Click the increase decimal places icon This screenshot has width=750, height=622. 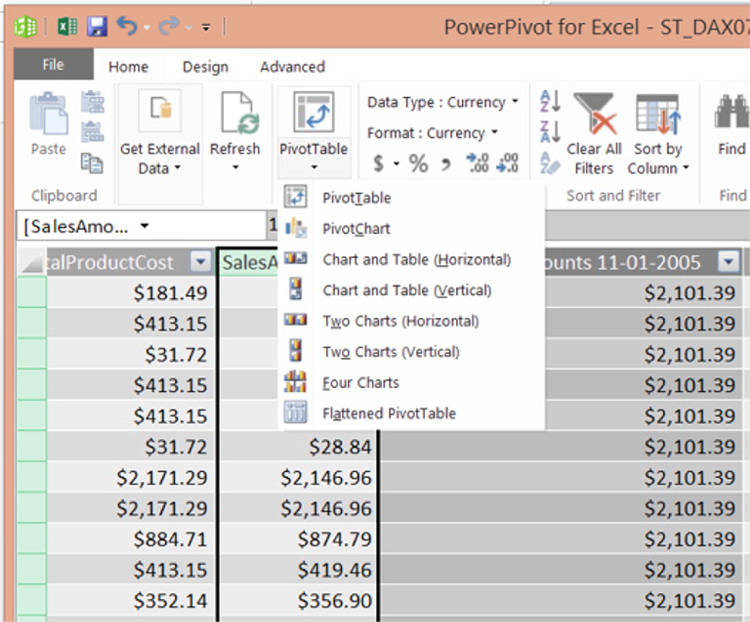tap(477, 163)
